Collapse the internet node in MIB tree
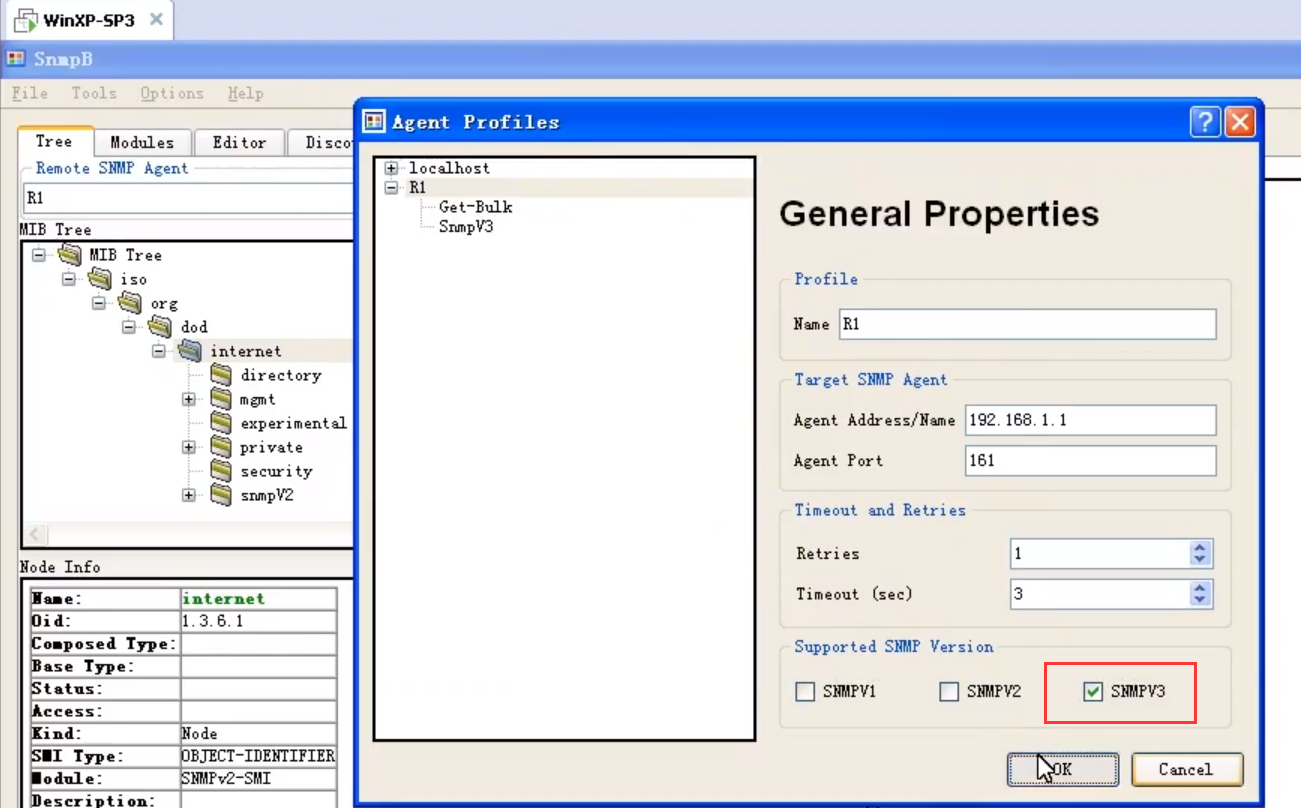Viewport: 1301px width, 808px height. [158, 351]
